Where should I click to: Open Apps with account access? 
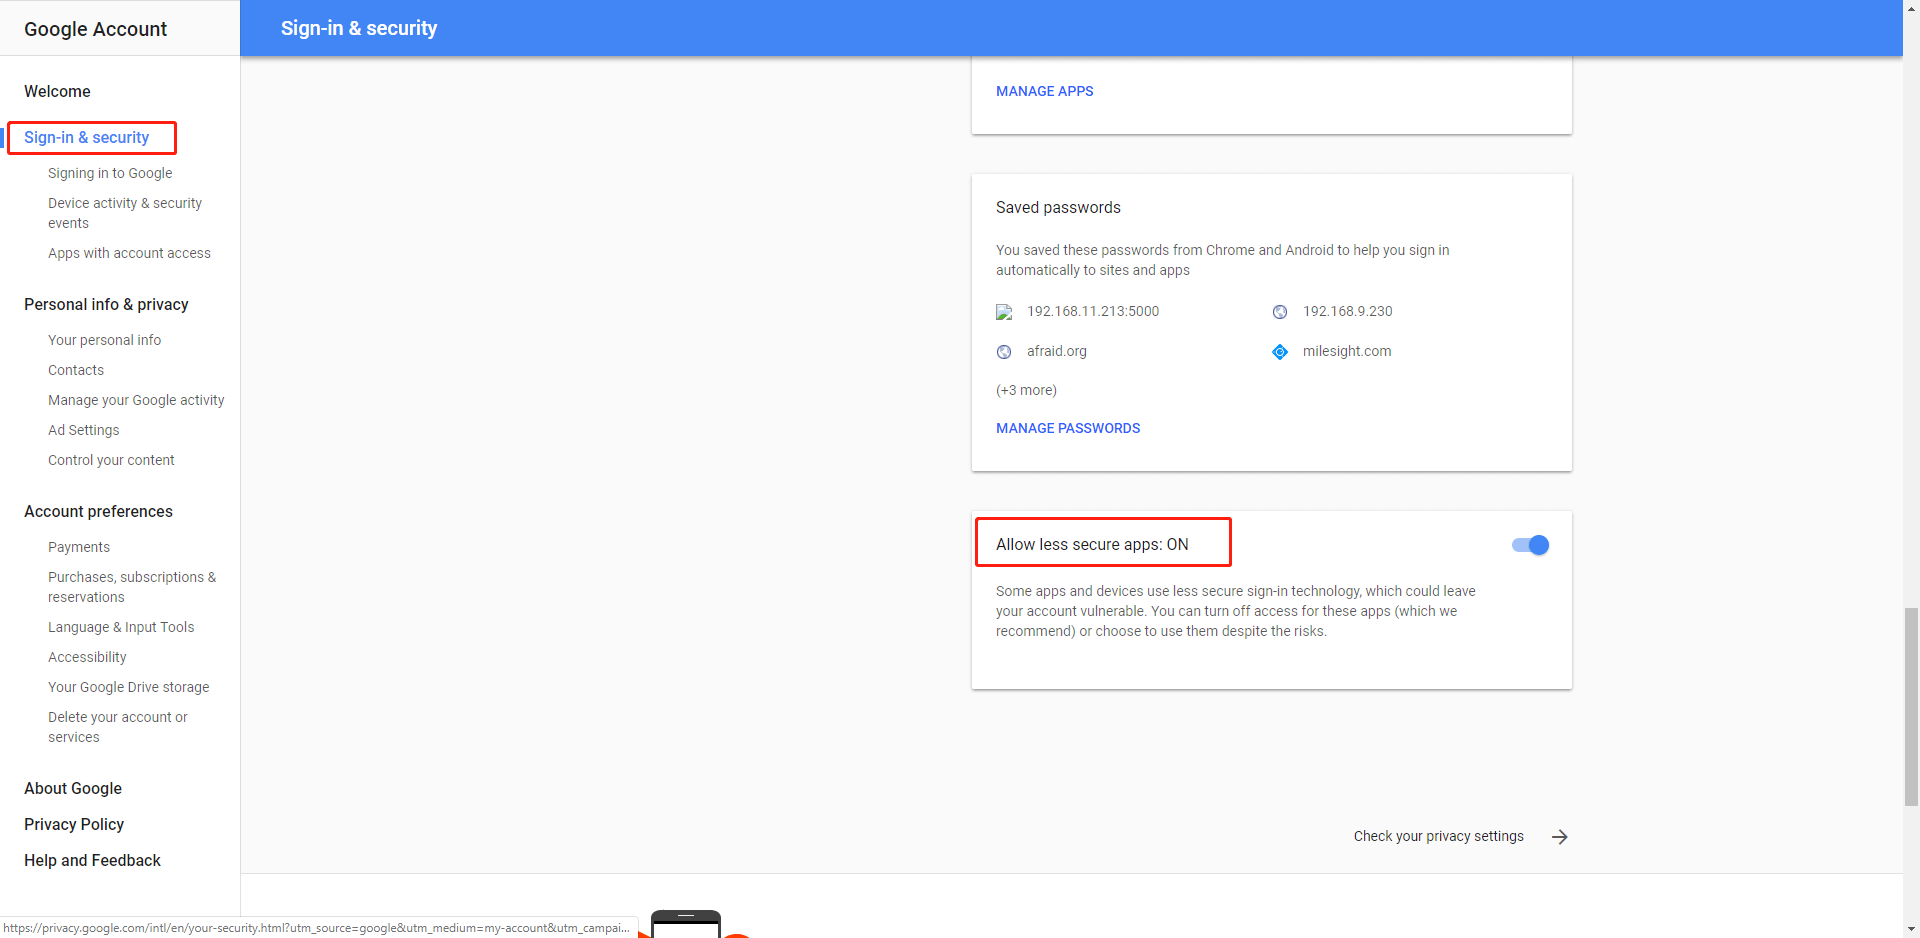[x=129, y=253]
